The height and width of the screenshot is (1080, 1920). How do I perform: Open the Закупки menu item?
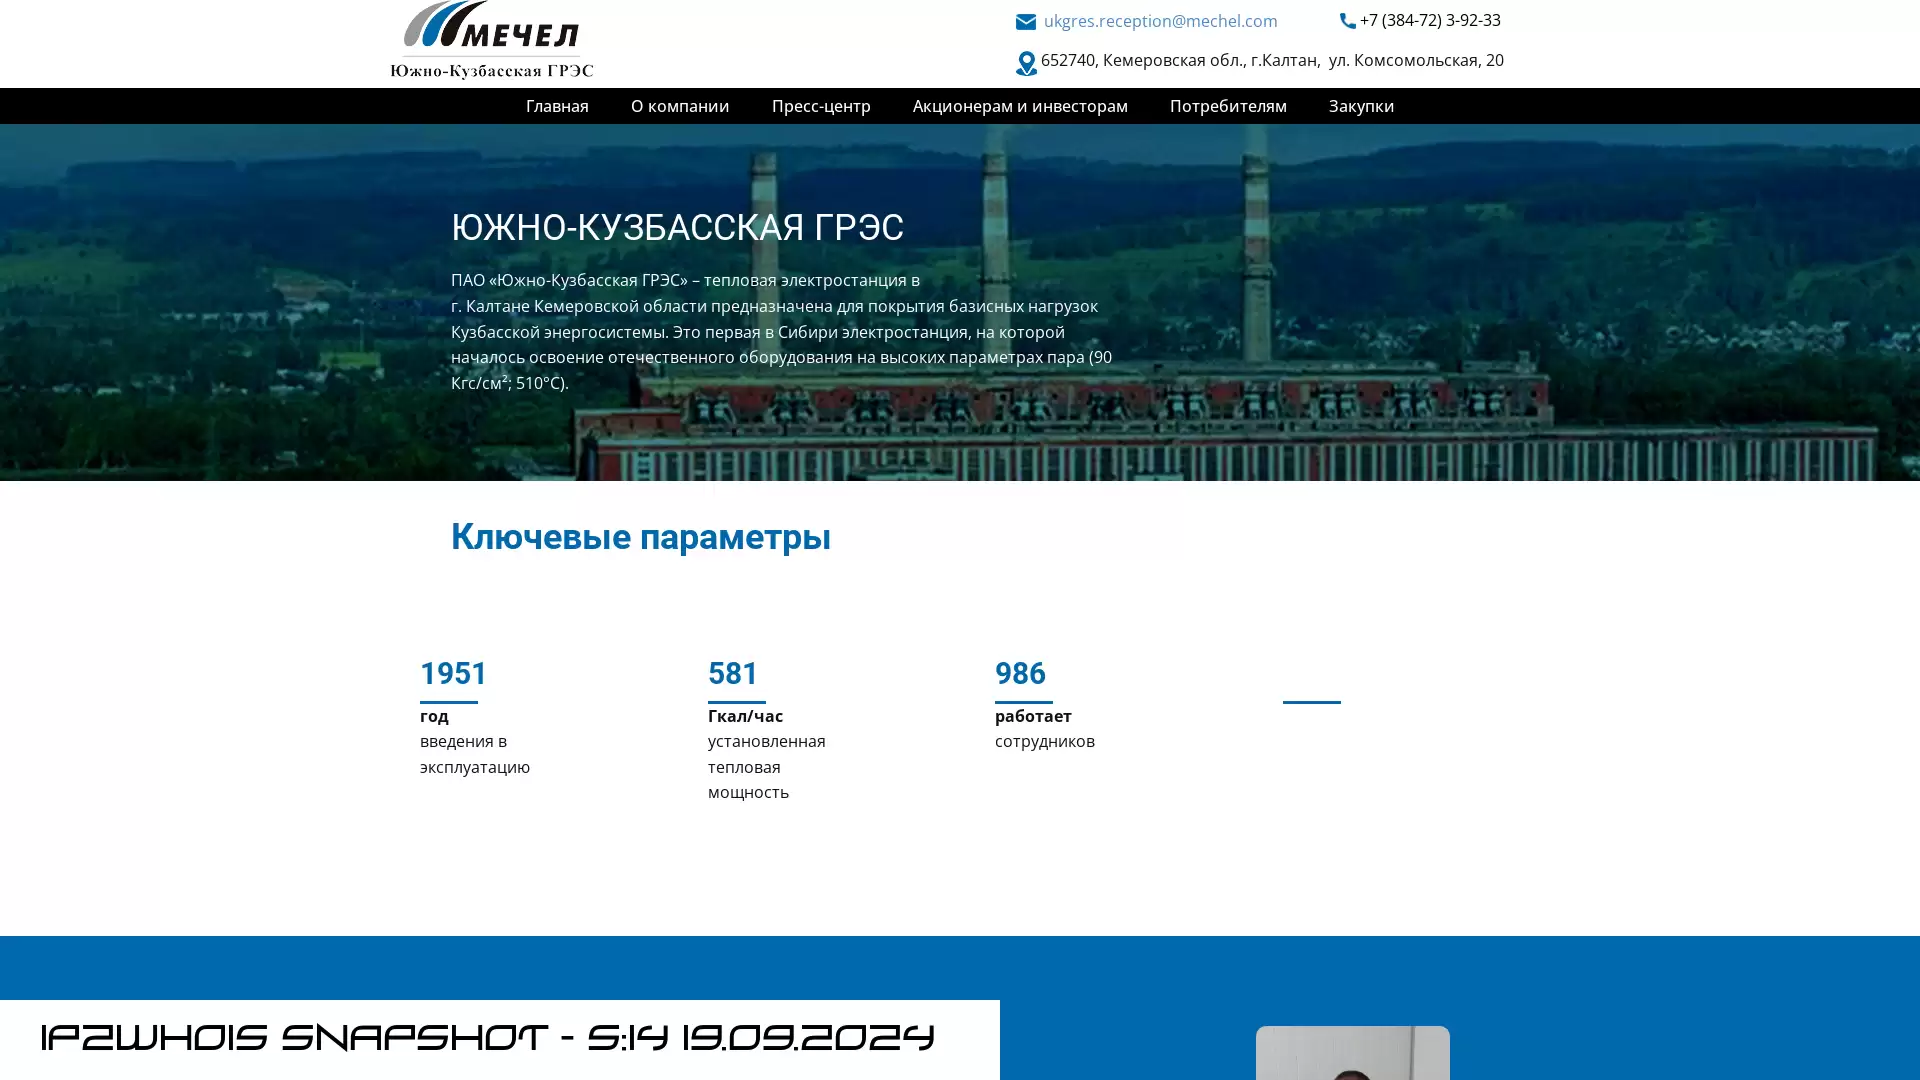pyautogui.click(x=1361, y=106)
